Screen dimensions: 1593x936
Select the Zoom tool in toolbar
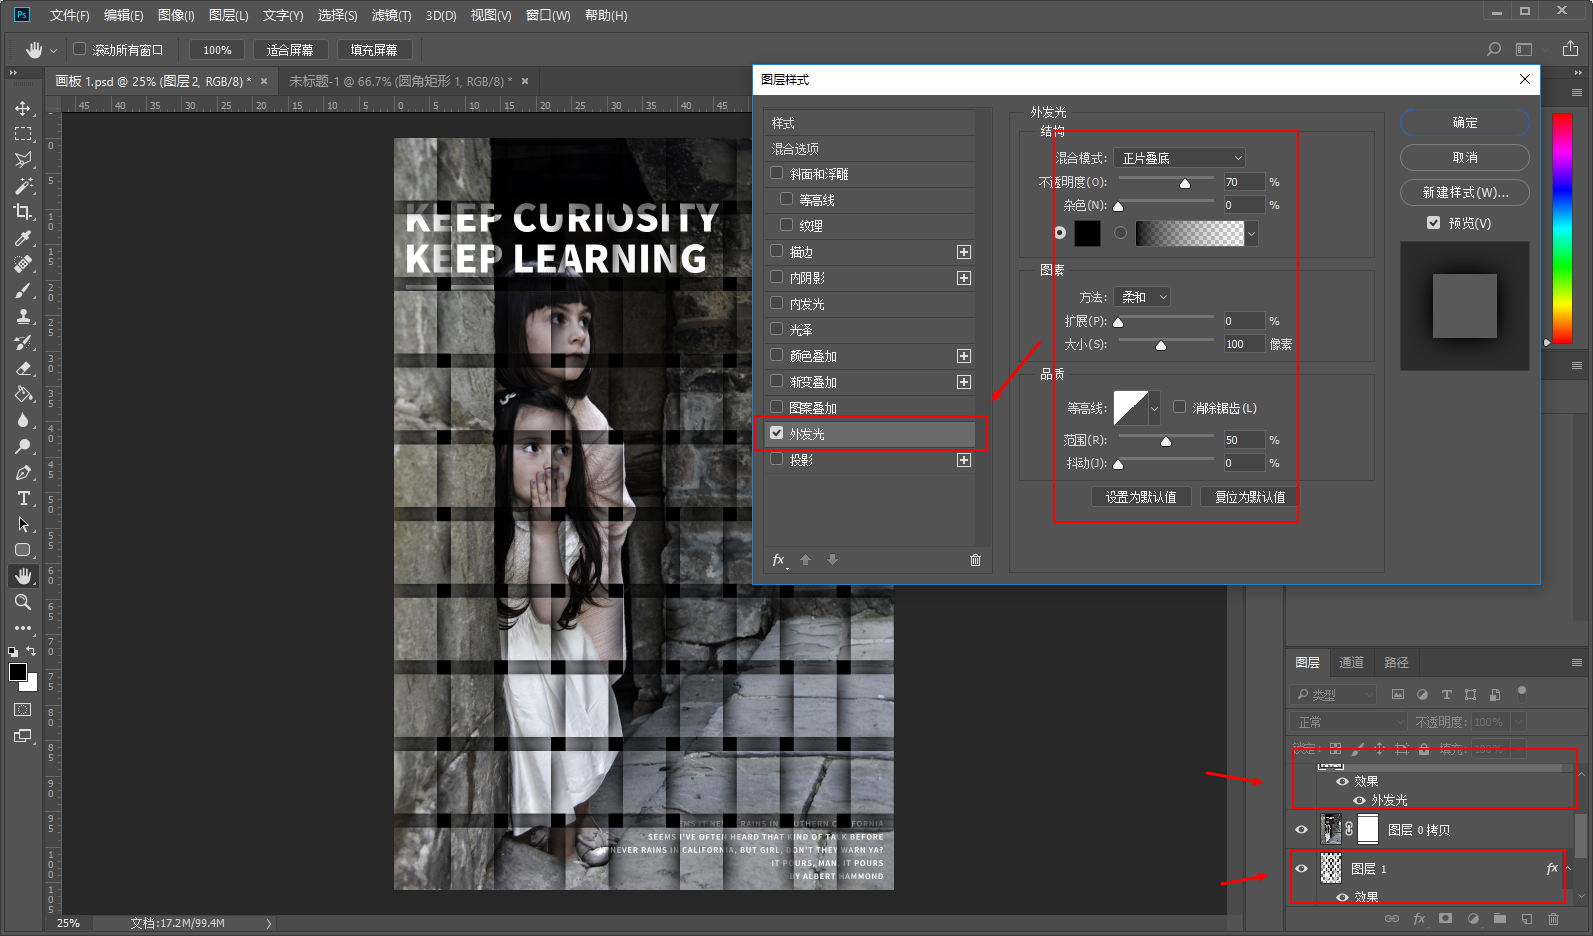[x=23, y=602]
